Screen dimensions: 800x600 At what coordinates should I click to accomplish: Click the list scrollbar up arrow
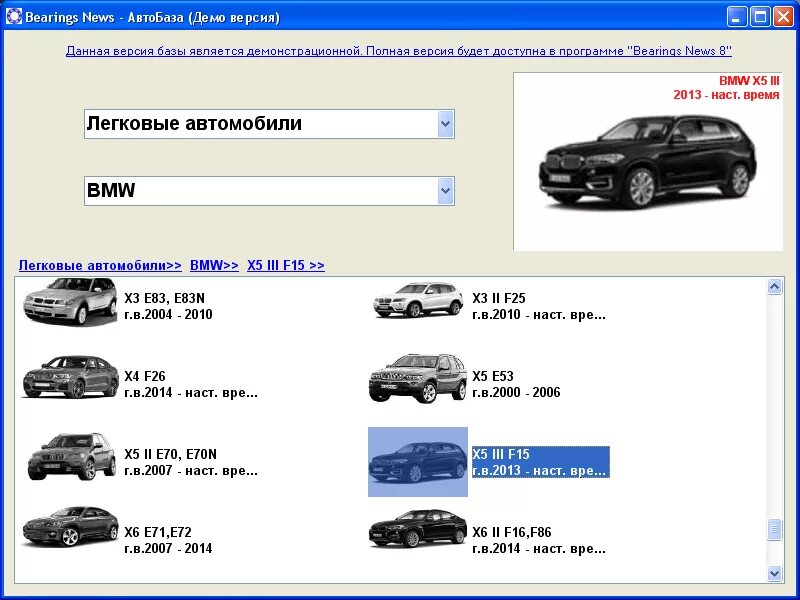tap(774, 287)
